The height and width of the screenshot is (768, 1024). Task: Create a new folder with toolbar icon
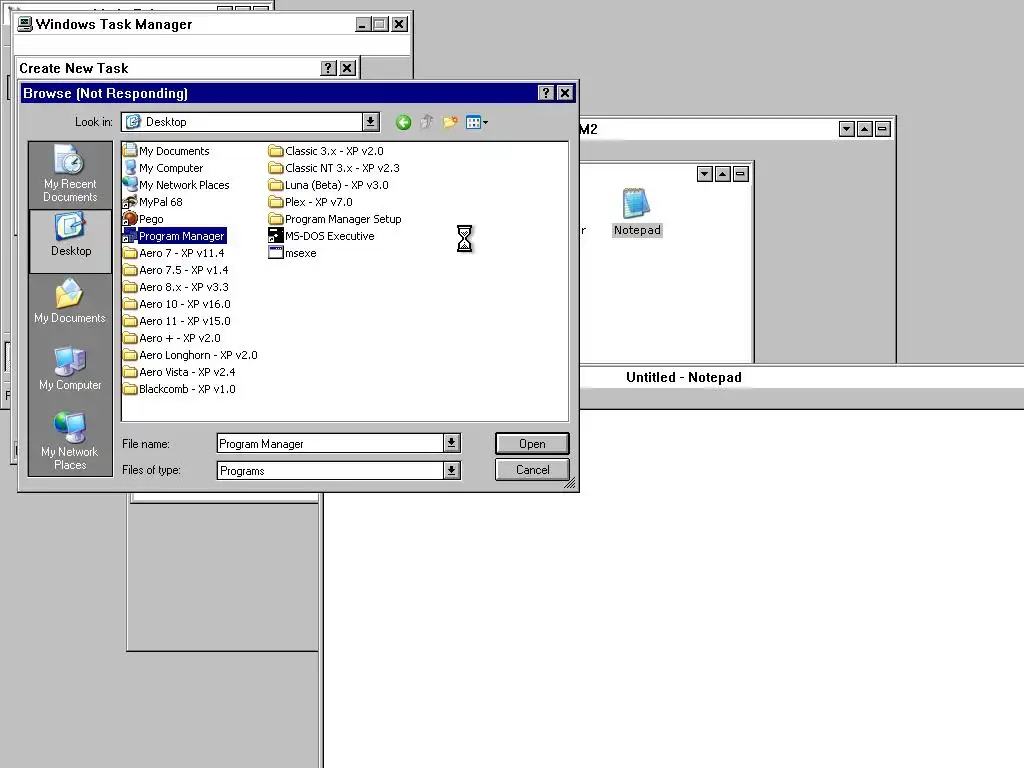(450, 122)
